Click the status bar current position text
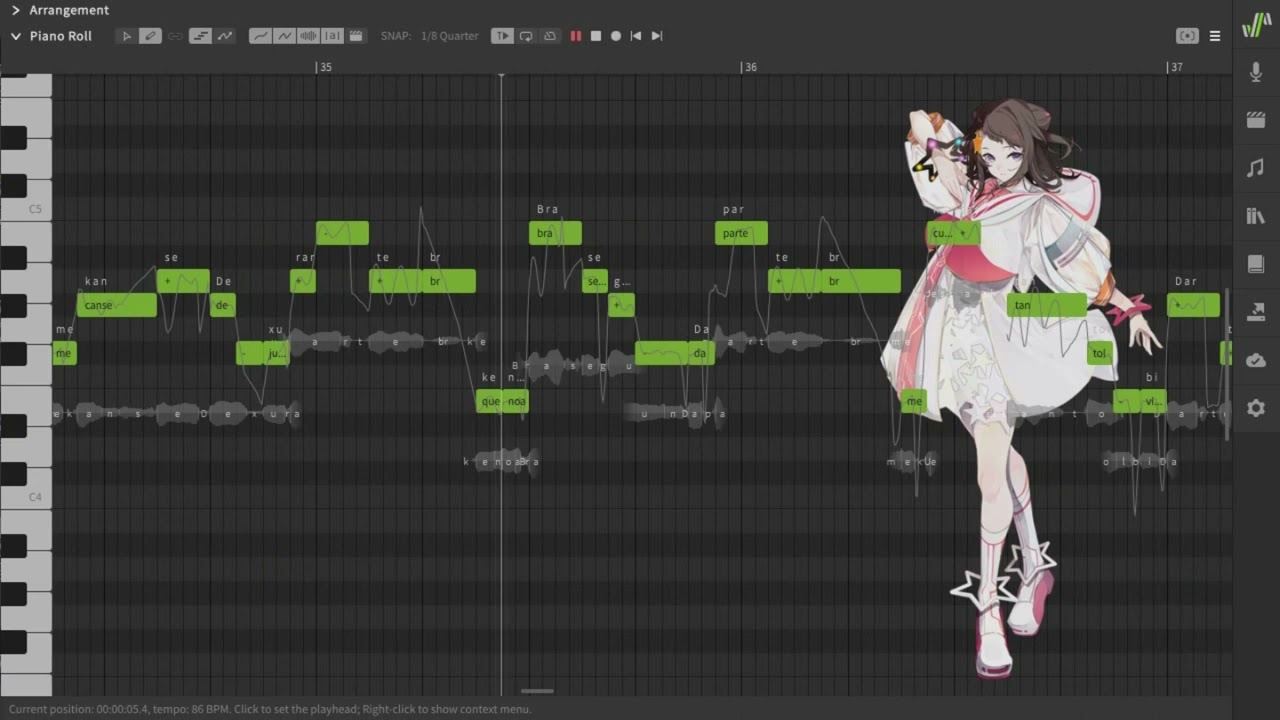Viewport: 1280px width, 720px height. [270, 709]
